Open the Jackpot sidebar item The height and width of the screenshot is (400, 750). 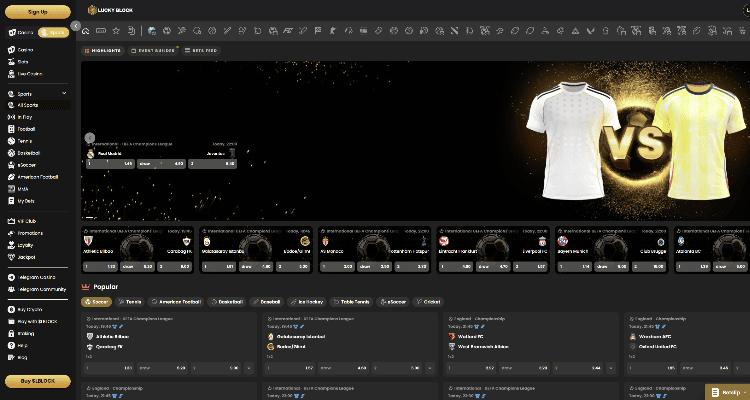26,255
